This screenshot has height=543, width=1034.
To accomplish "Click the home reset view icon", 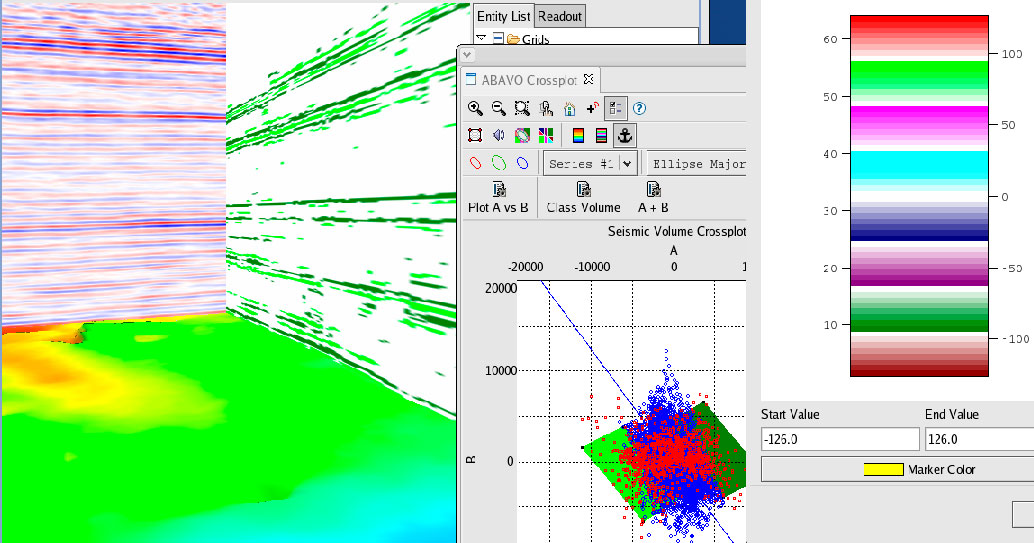I will click(x=569, y=109).
